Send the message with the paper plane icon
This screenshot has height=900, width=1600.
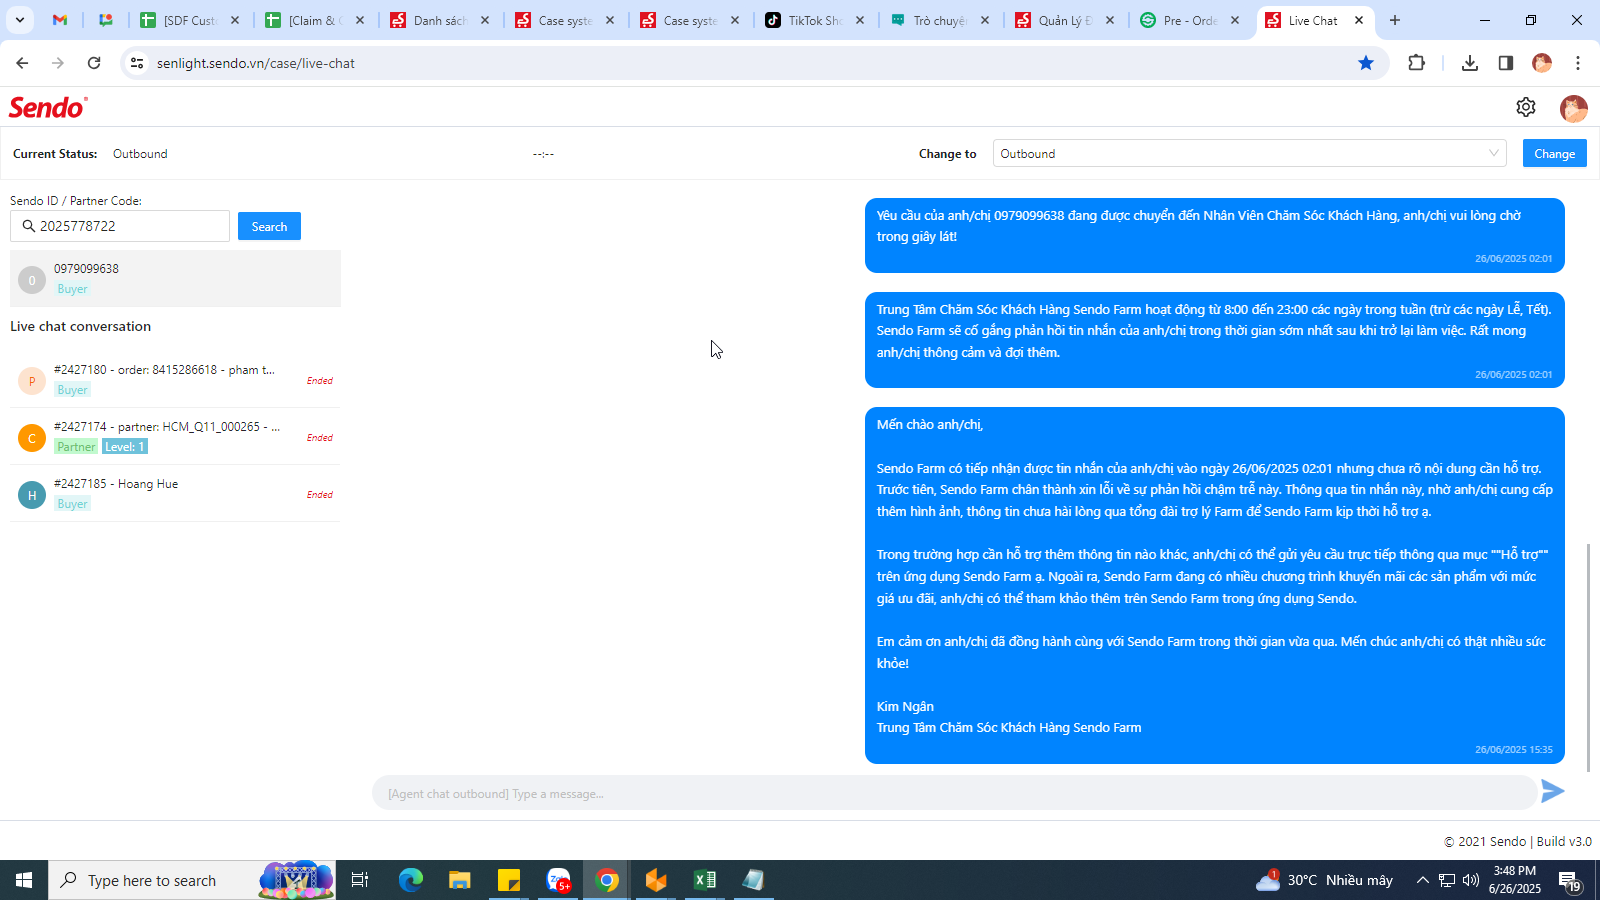click(x=1552, y=792)
